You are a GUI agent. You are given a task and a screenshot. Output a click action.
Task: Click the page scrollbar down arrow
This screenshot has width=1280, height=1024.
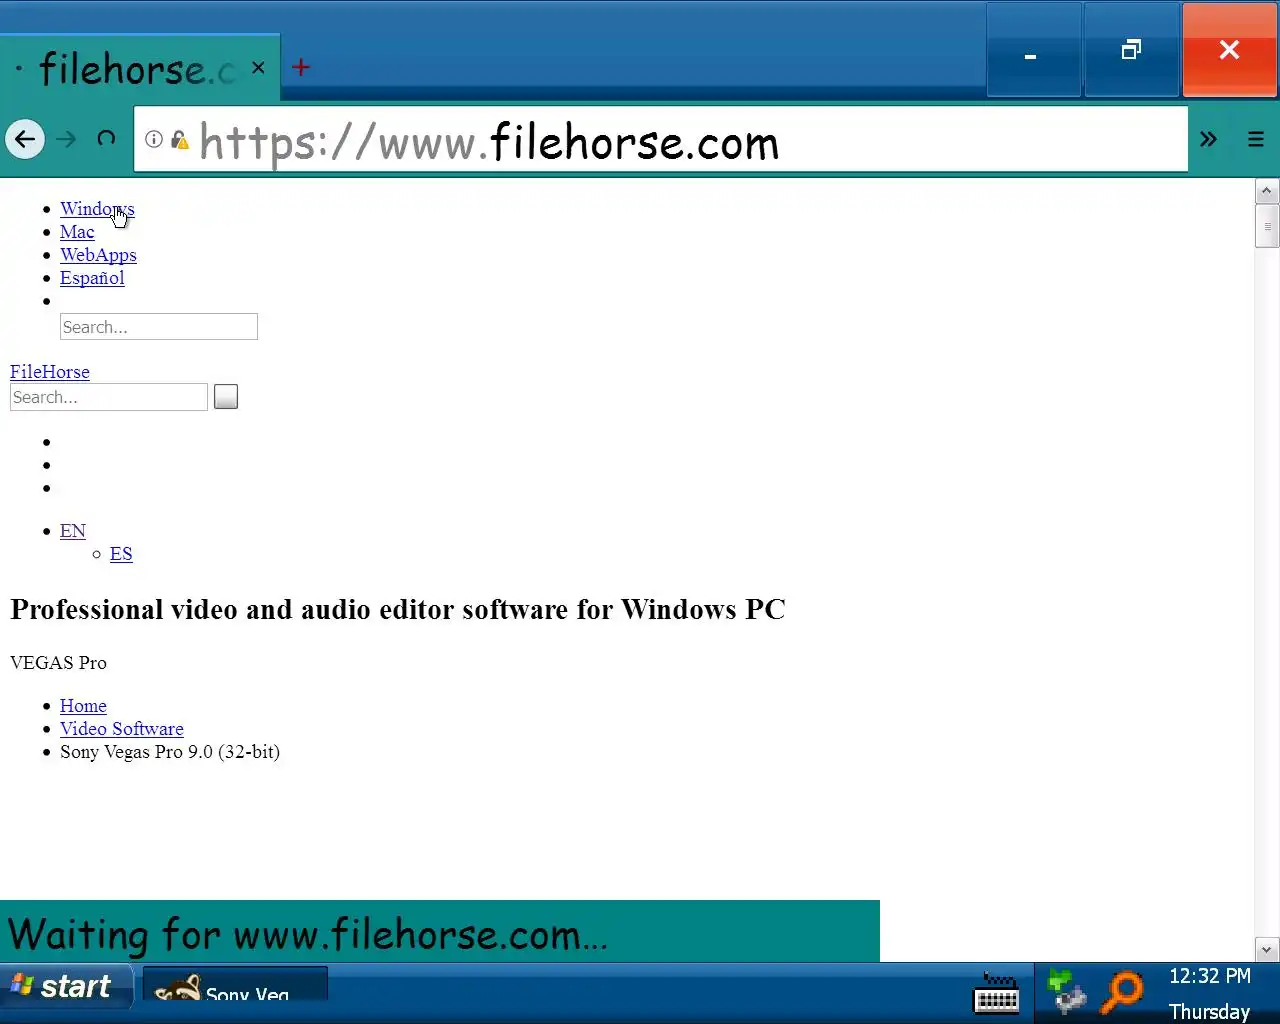tap(1267, 950)
